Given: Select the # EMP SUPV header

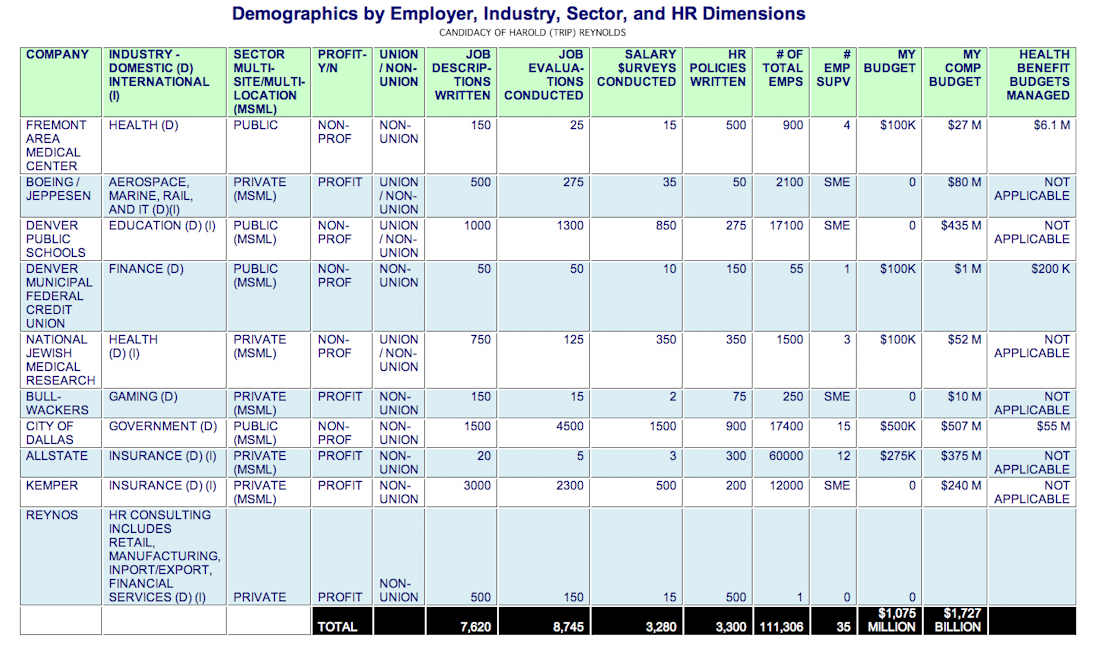Looking at the screenshot, I should (x=833, y=82).
